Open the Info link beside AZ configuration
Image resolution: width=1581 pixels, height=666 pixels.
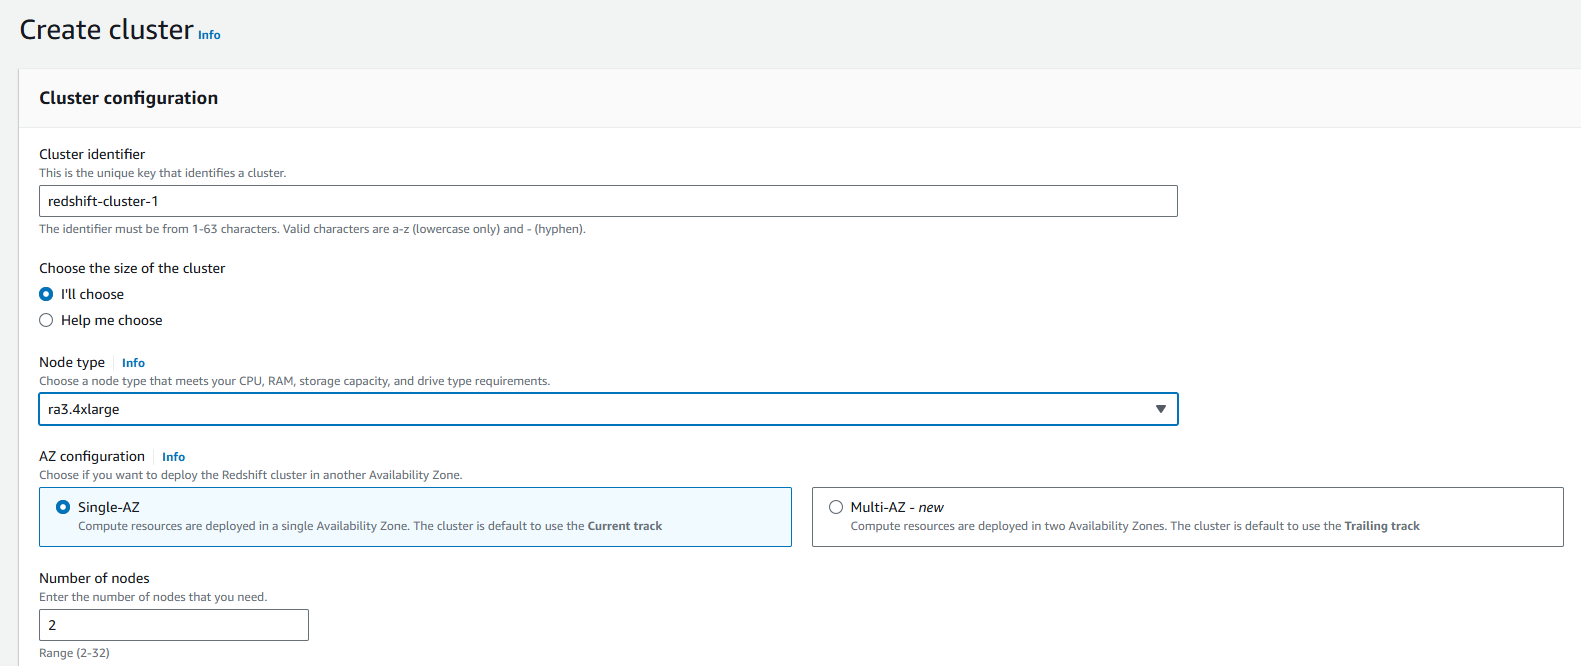point(173,457)
